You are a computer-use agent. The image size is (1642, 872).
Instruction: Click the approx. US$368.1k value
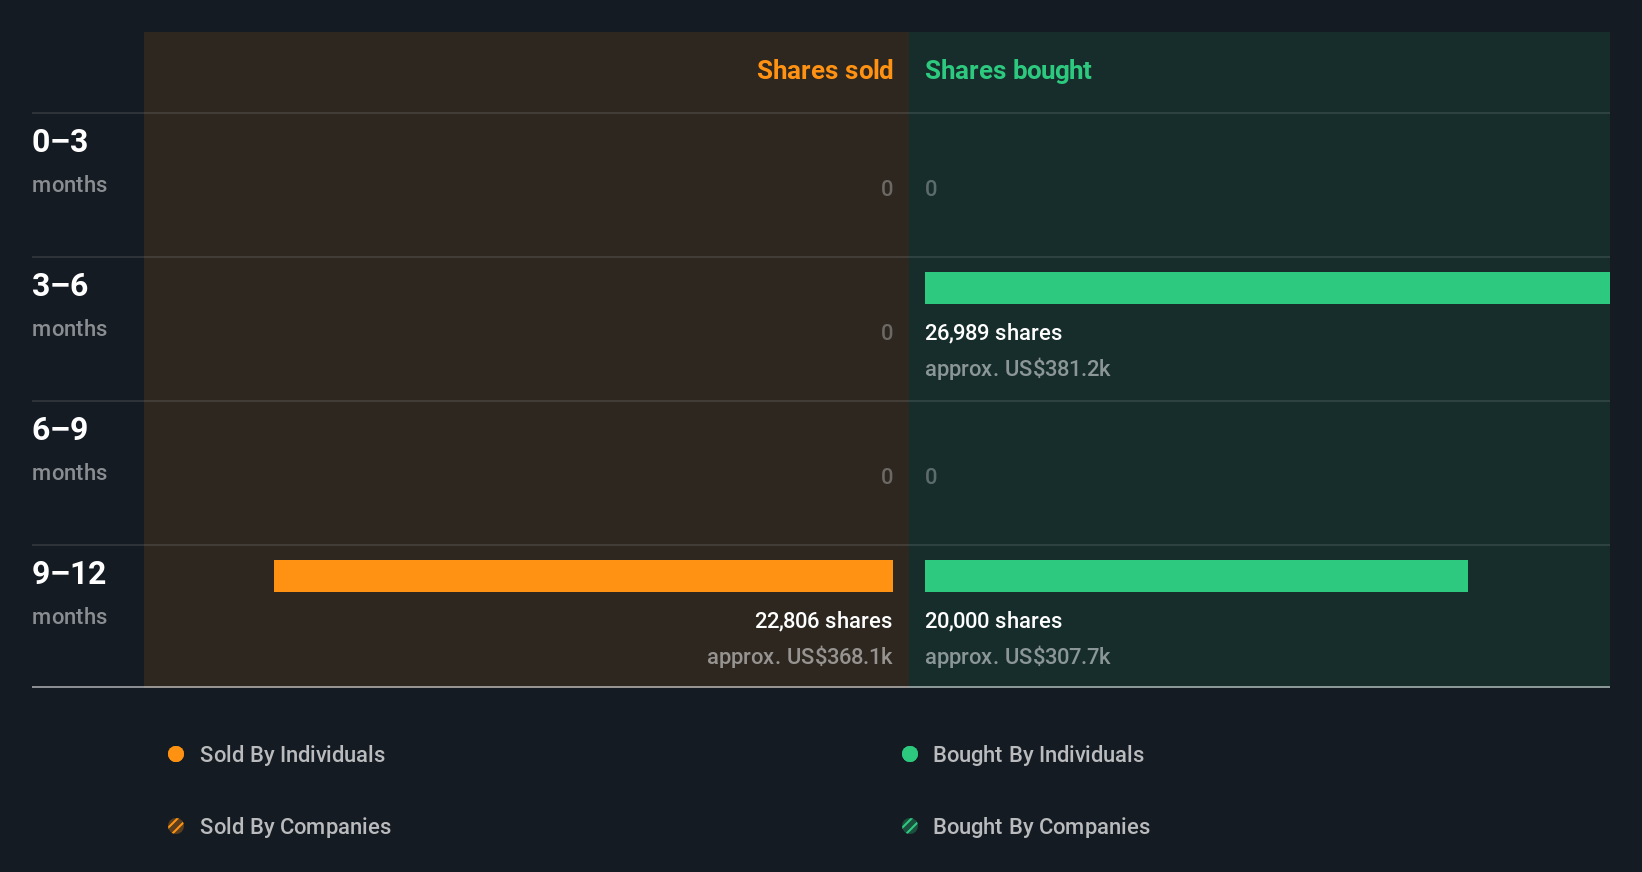click(x=799, y=656)
